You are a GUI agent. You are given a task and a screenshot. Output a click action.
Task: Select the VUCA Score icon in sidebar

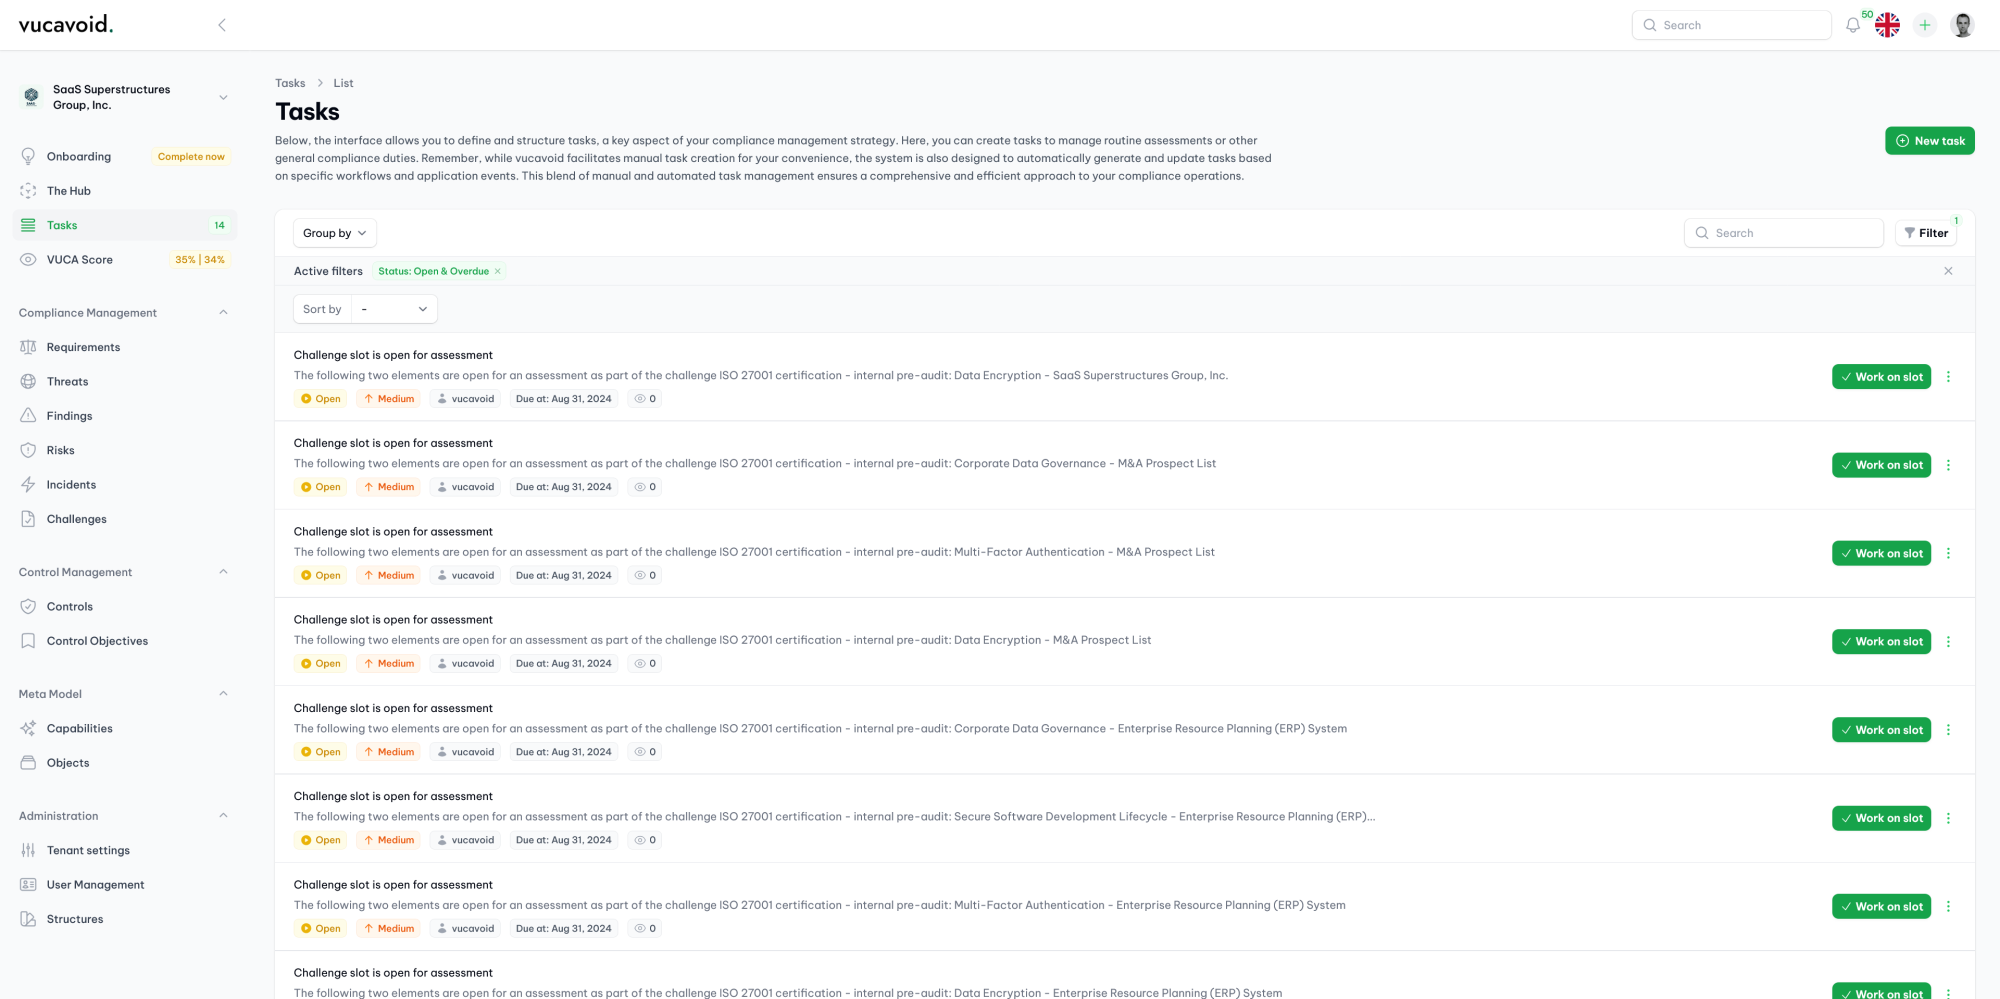27,259
